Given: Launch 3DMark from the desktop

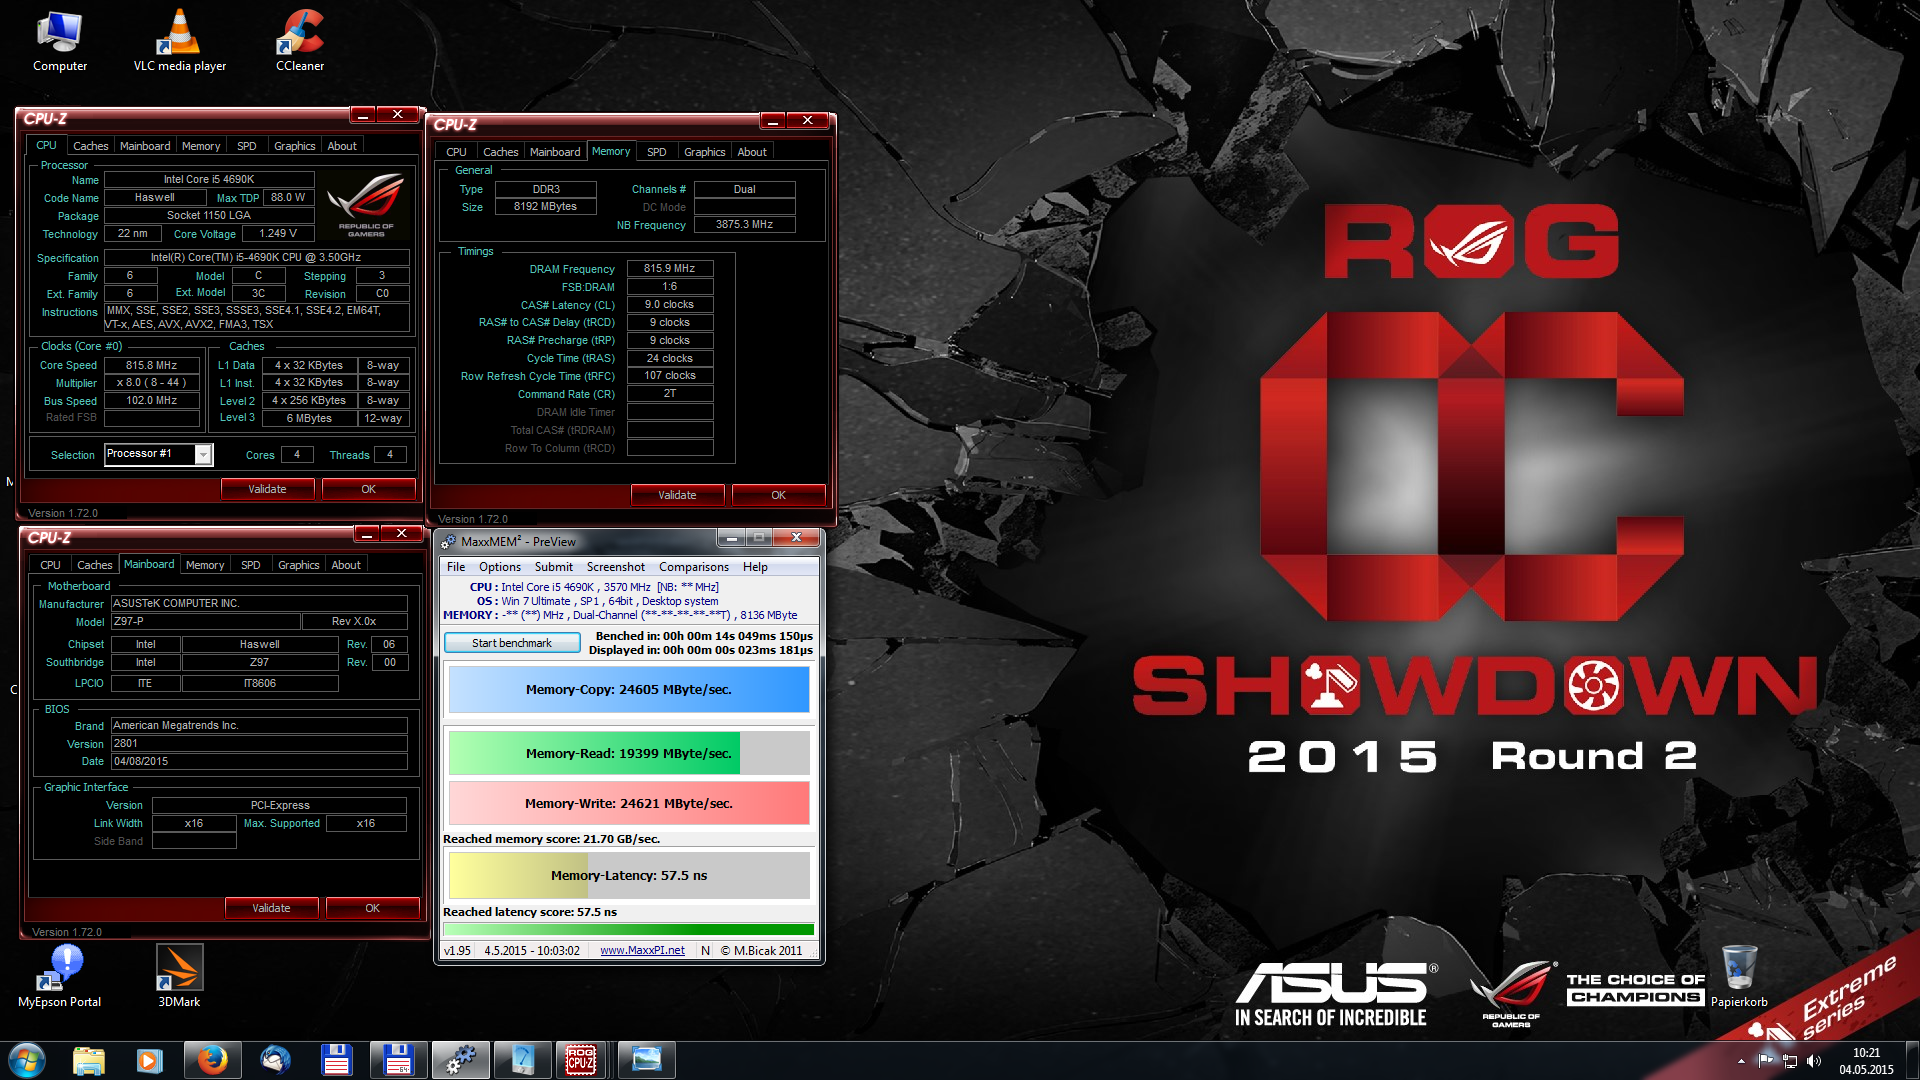Looking at the screenshot, I should [180, 975].
